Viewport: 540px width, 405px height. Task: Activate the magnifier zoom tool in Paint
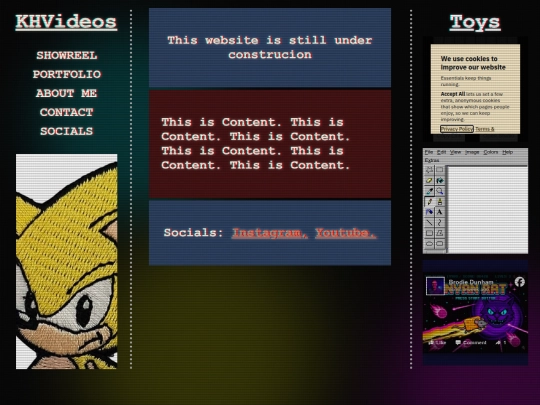pyautogui.click(x=440, y=191)
